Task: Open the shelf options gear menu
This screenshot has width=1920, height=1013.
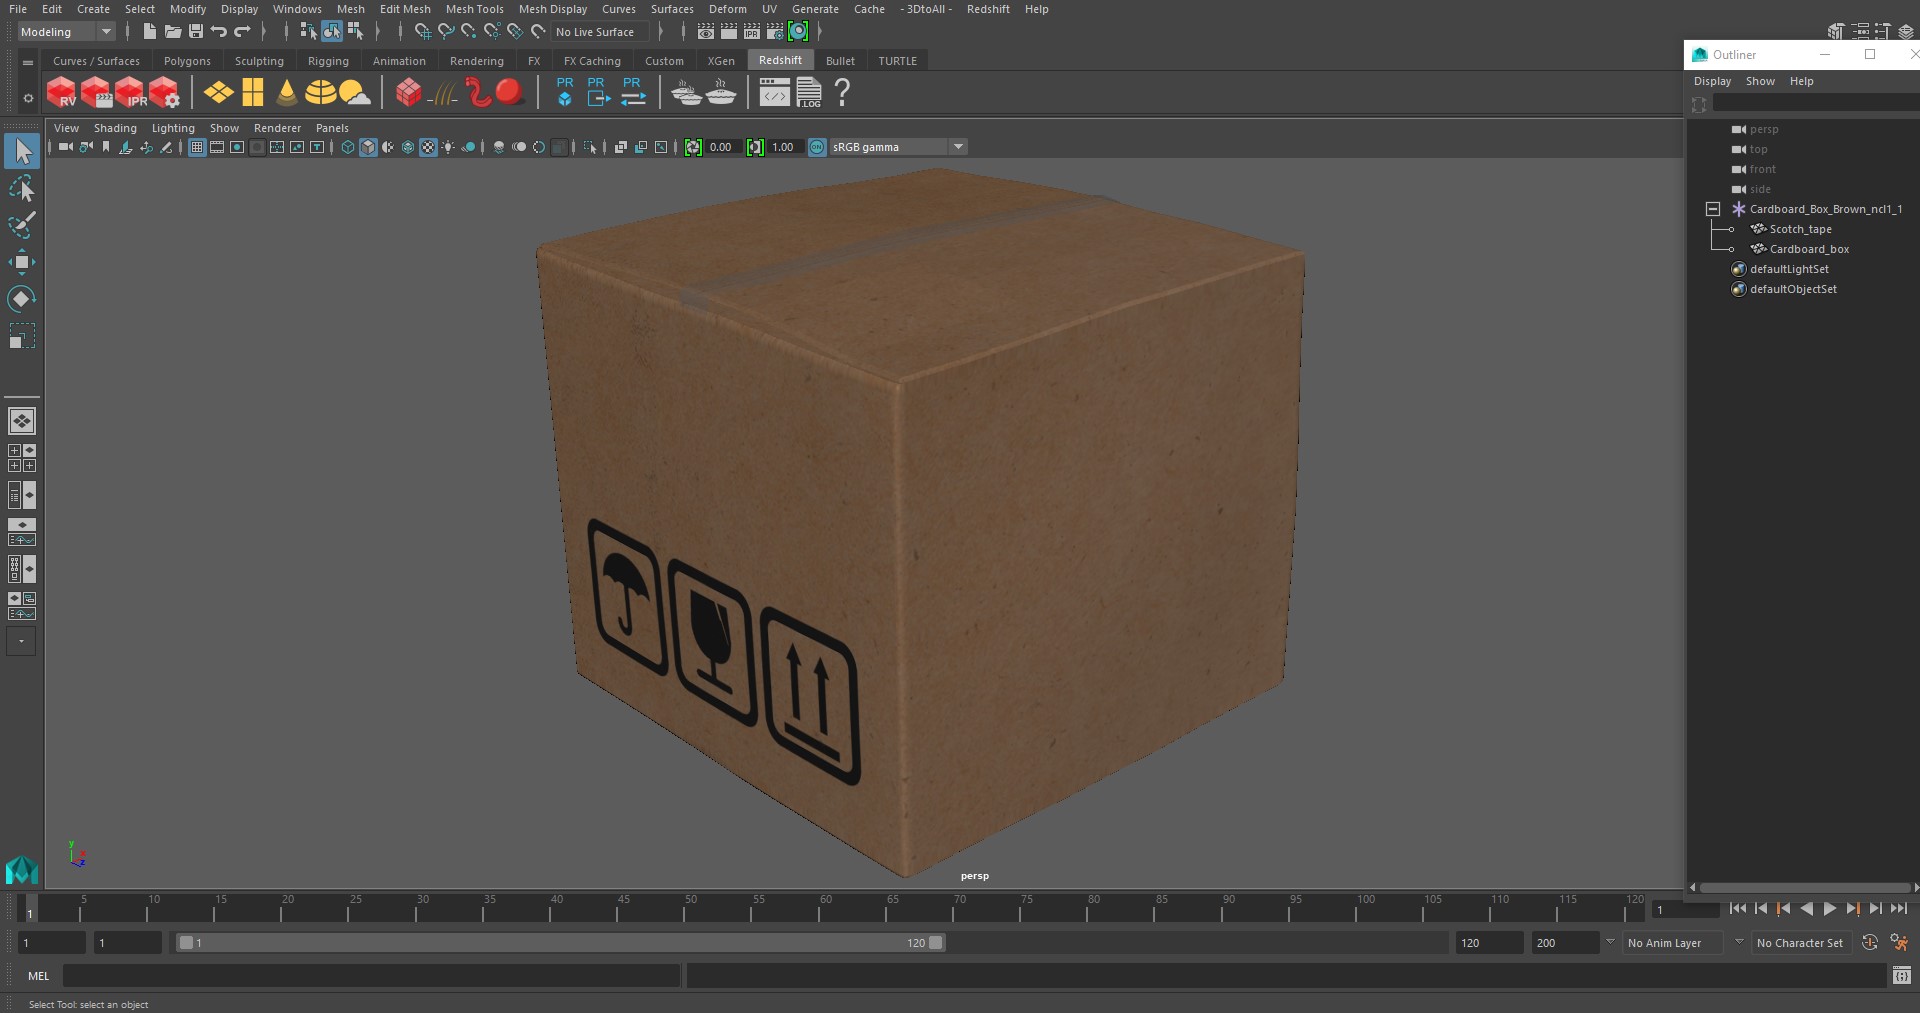Action: (28, 98)
